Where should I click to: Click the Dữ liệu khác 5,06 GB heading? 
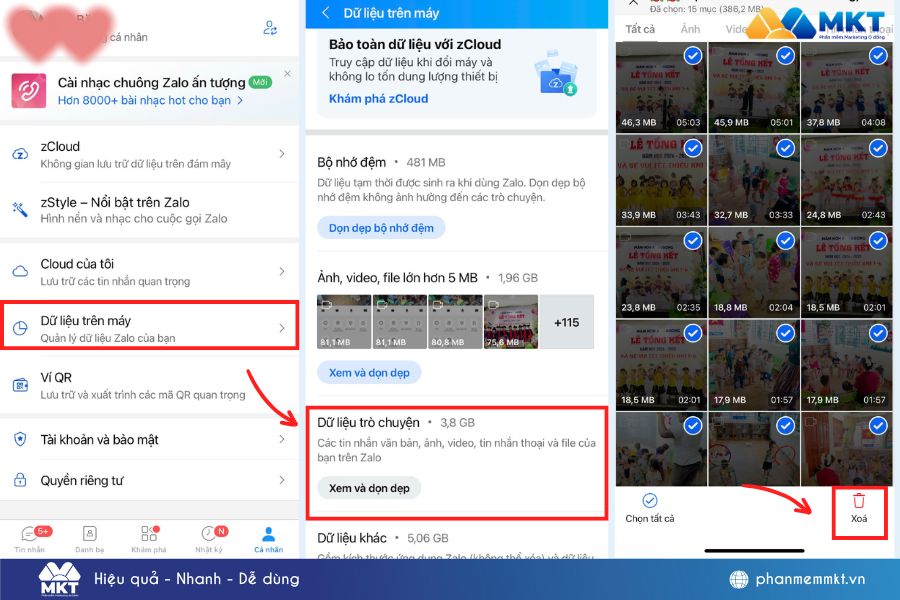point(383,538)
